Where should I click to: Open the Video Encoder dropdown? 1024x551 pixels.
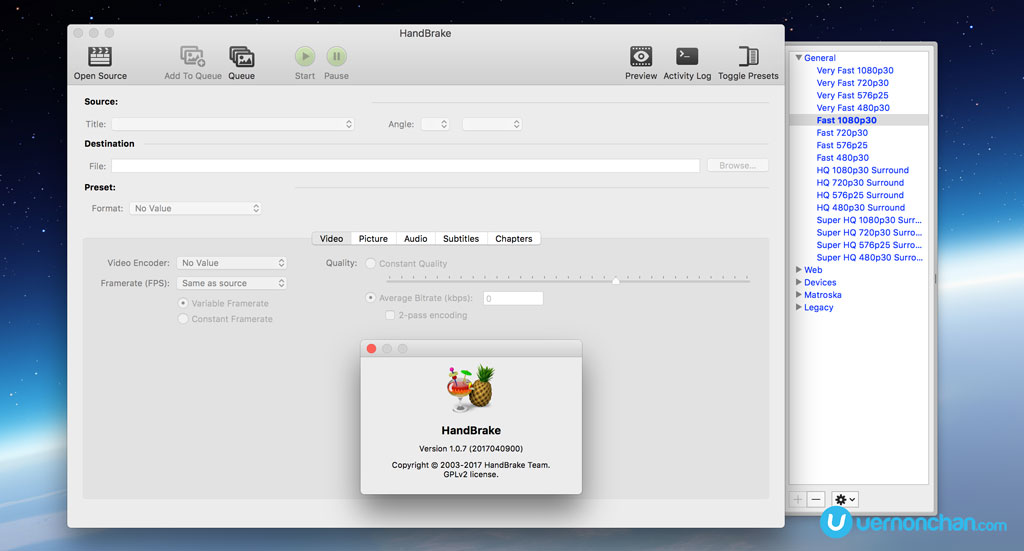pyautogui.click(x=232, y=262)
